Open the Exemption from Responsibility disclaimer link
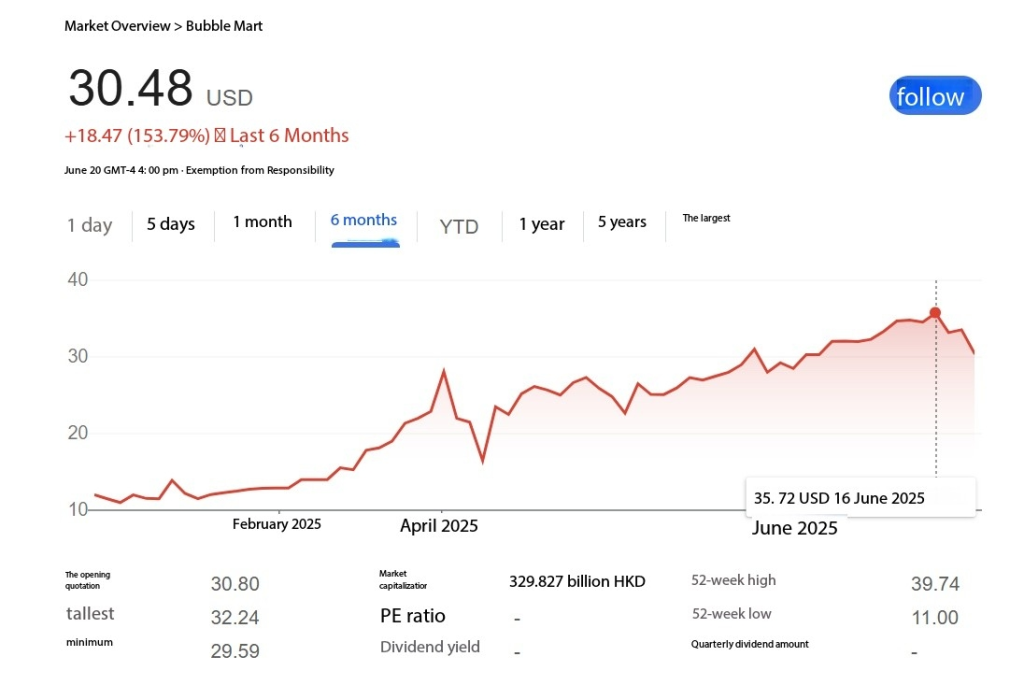The image size is (1024, 685). [260, 170]
